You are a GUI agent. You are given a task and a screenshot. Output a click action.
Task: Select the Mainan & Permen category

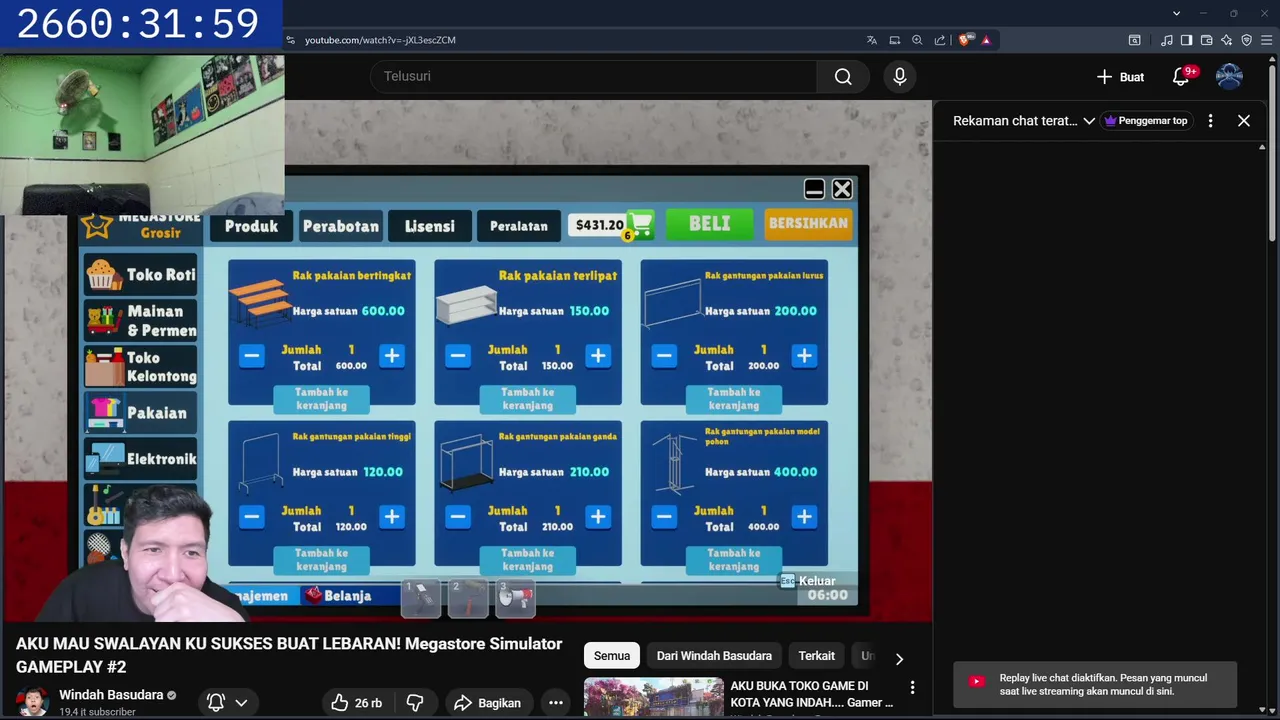pos(141,321)
